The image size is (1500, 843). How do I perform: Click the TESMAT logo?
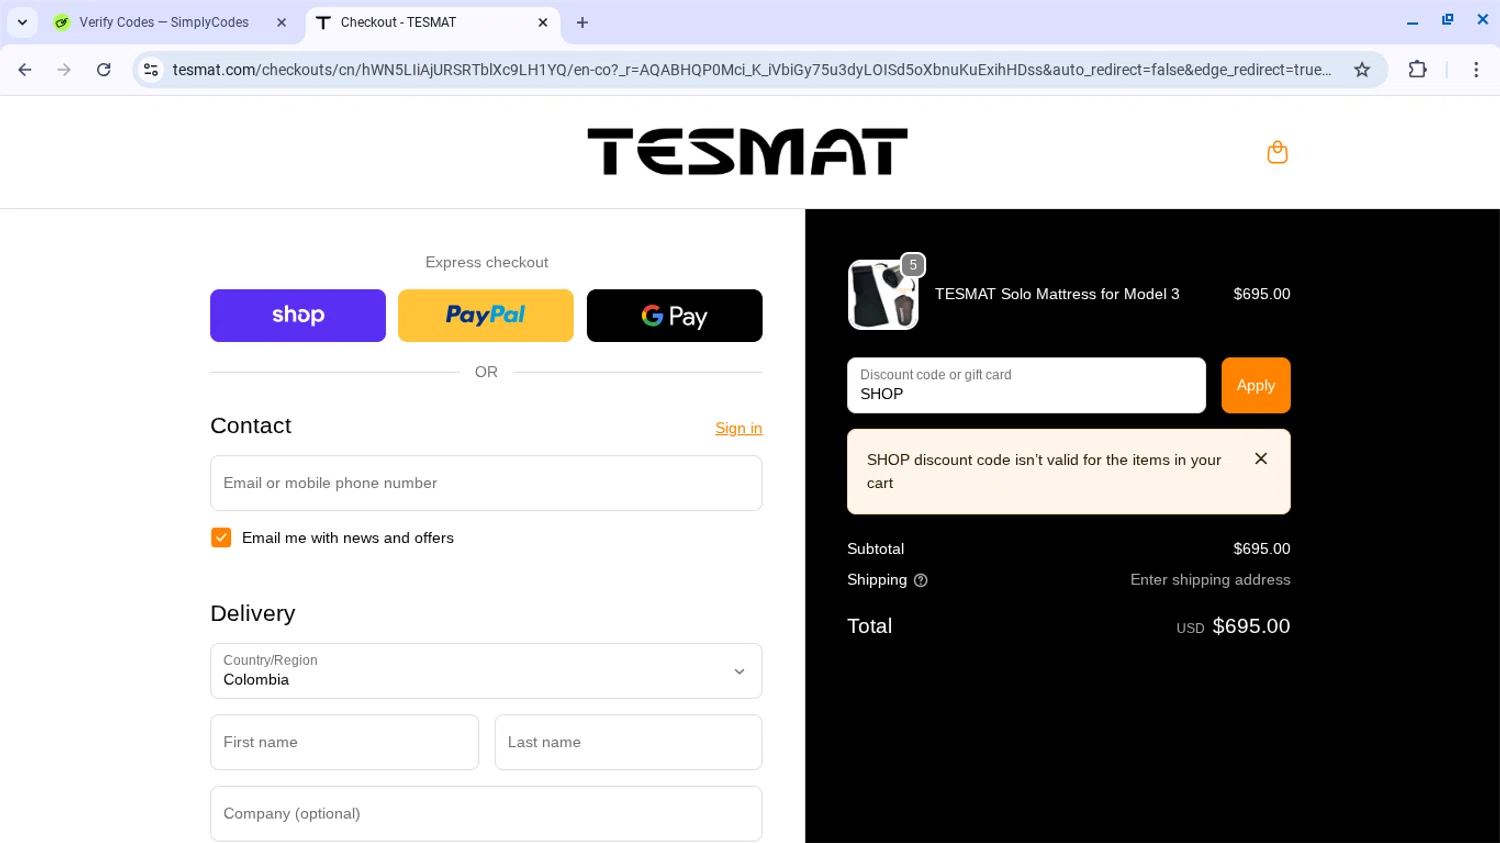click(x=747, y=152)
